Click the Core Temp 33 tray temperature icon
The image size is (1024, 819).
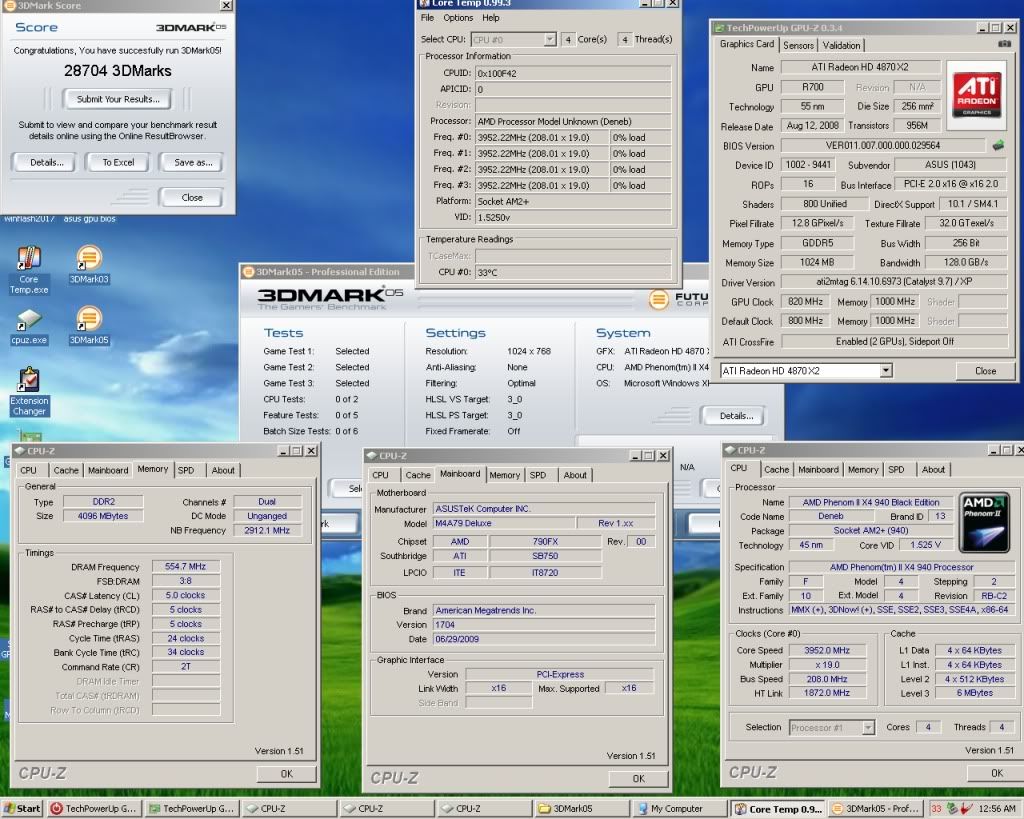click(936, 809)
